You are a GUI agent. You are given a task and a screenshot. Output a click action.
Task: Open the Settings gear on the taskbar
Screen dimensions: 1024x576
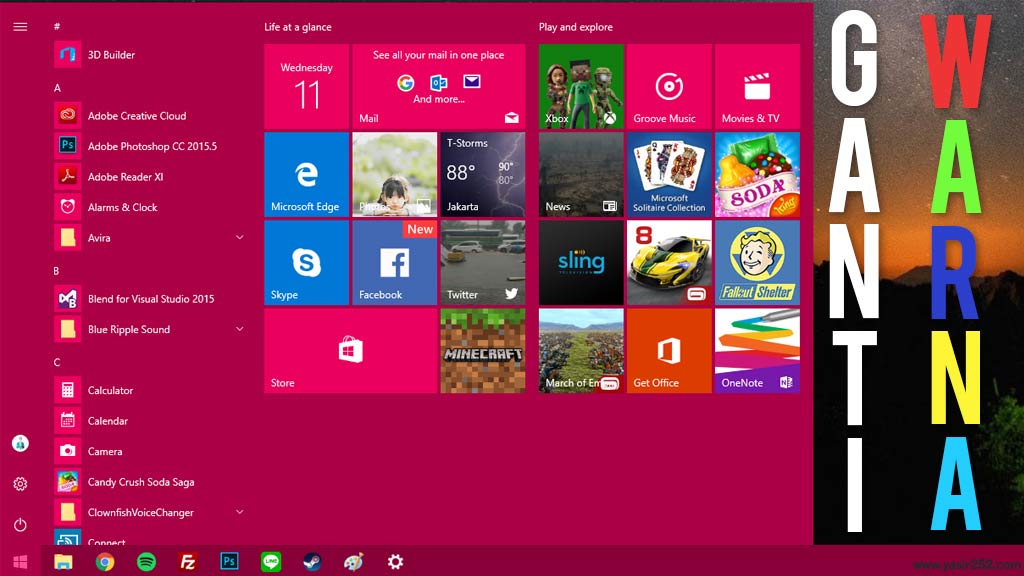(x=395, y=562)
